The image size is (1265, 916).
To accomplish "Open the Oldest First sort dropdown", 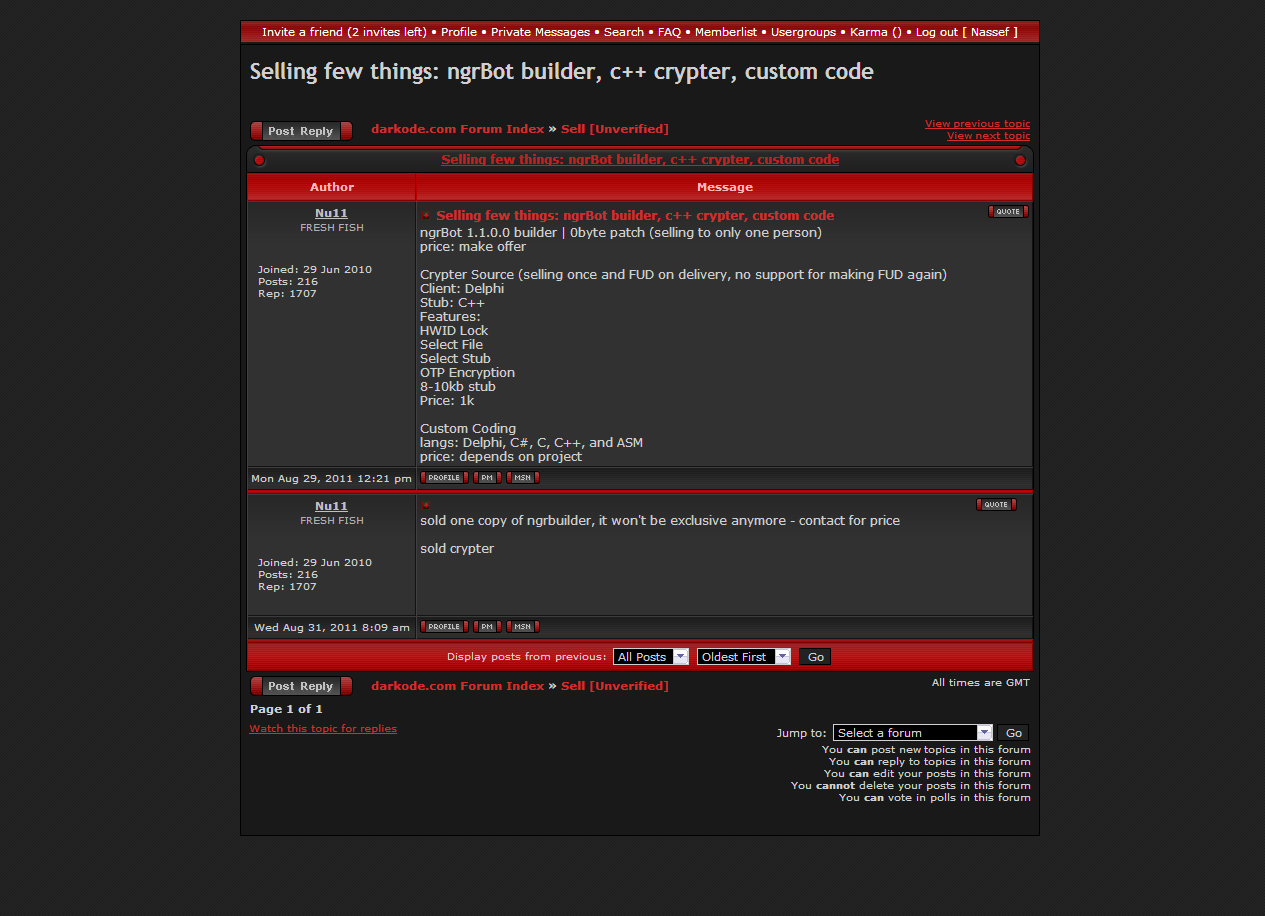I will point(743,657).
